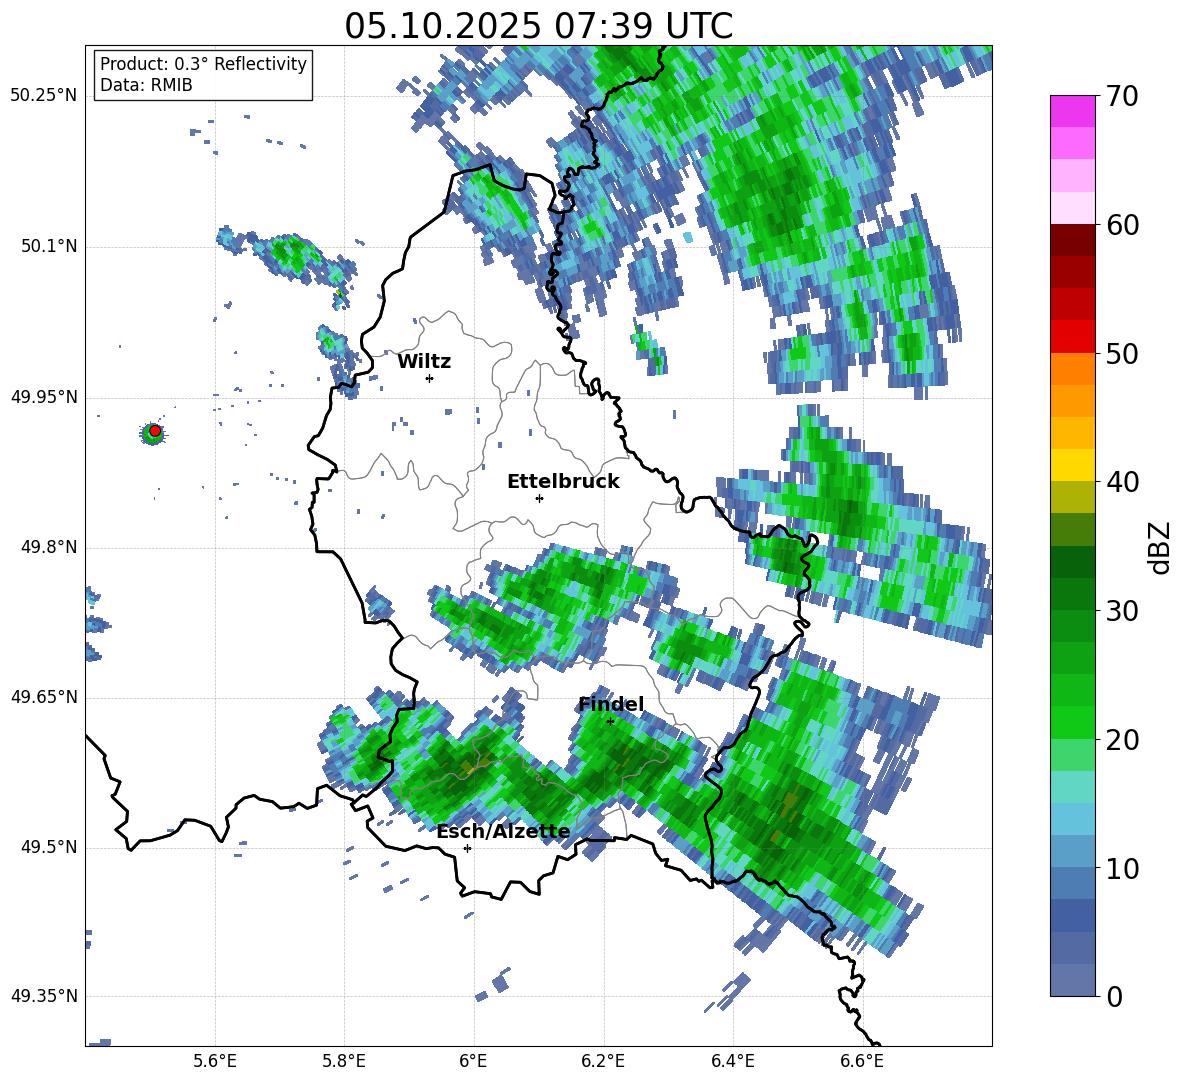Click the red radar site dot
Viewport: 1184px width, 1081px height.
click(154, 431)
